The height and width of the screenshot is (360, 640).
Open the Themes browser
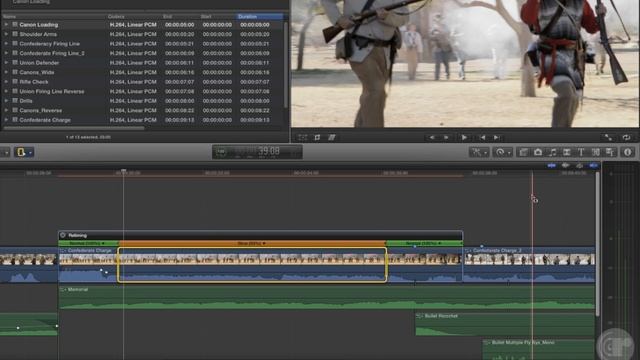coord(610,152)
